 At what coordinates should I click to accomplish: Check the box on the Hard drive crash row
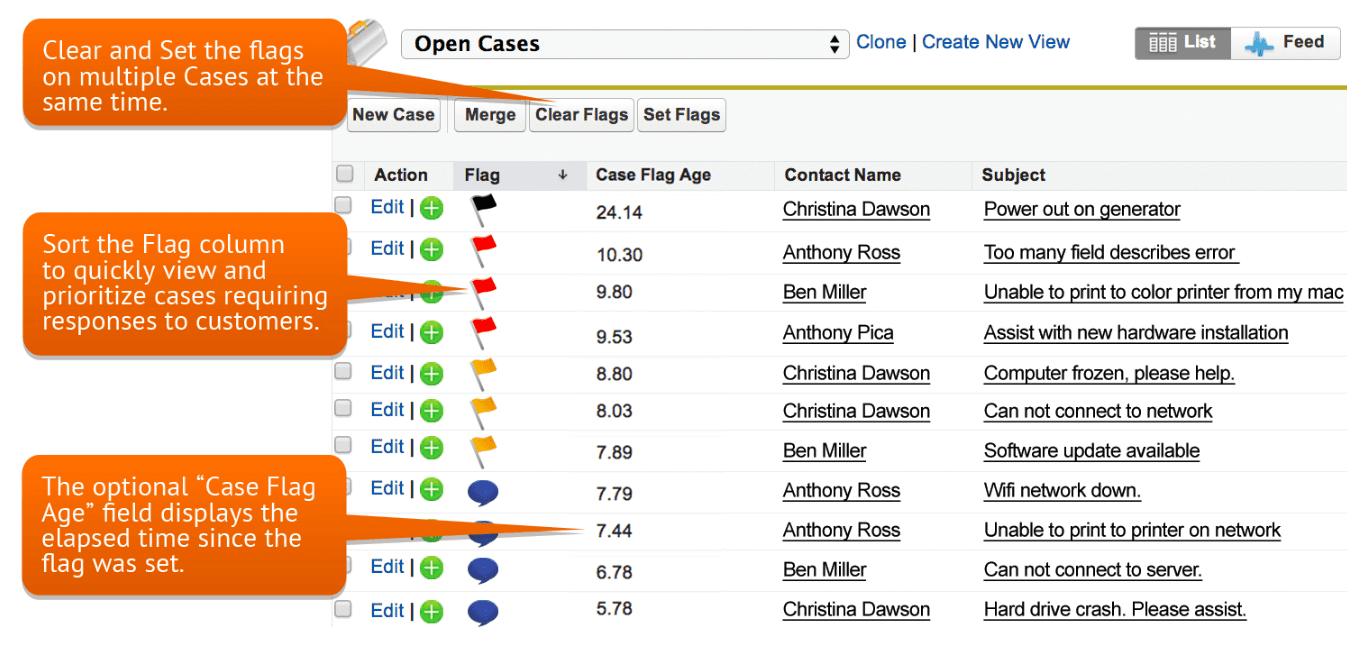pyautogui.click(x=344, y=610)
